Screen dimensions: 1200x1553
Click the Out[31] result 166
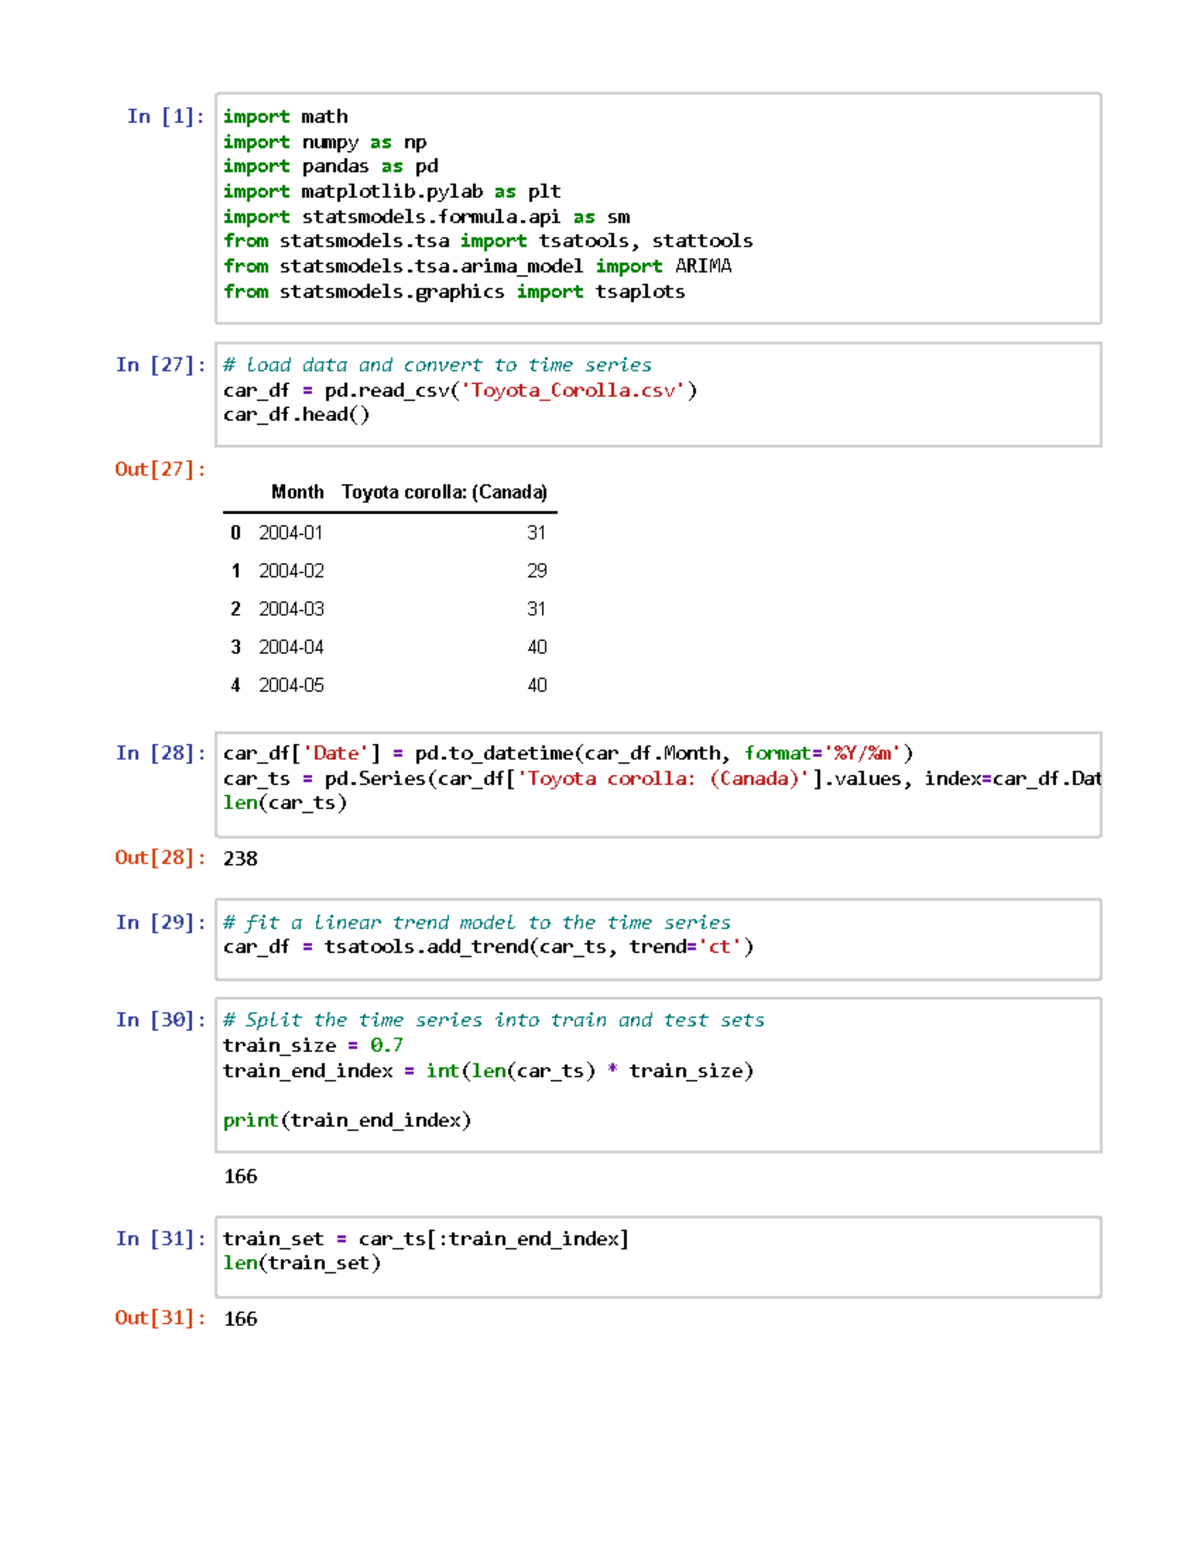pos(240,1319)
